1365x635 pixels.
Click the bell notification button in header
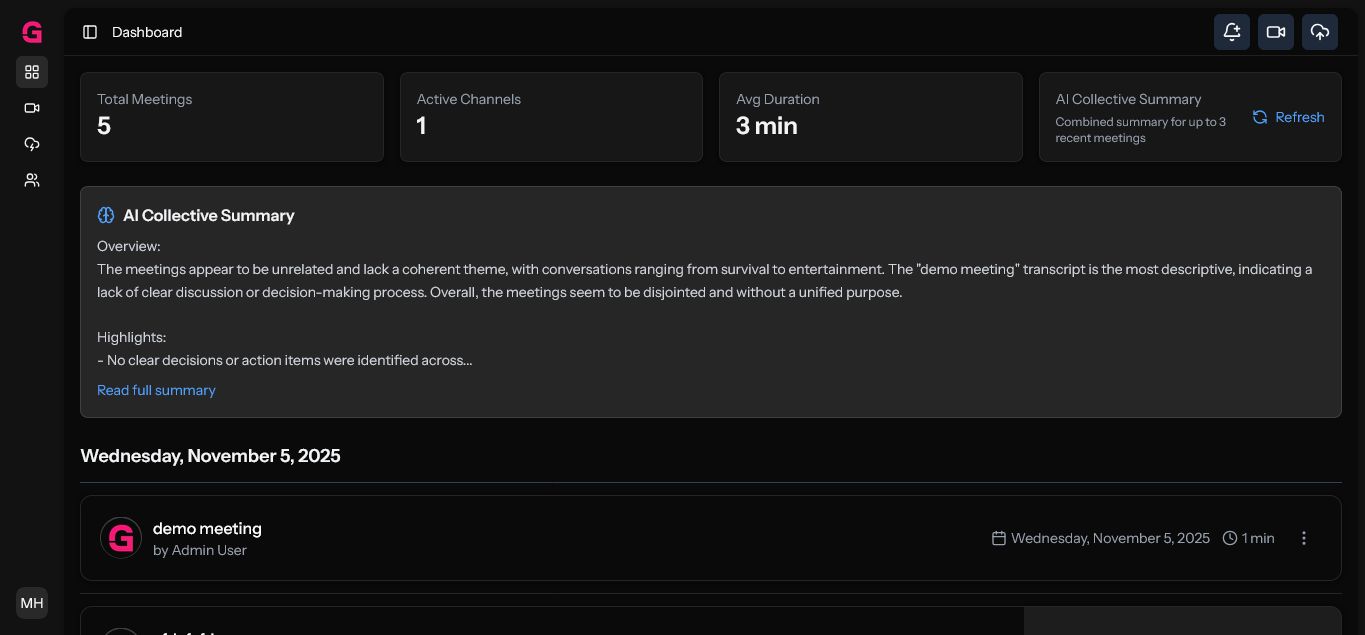[1232, 32]
